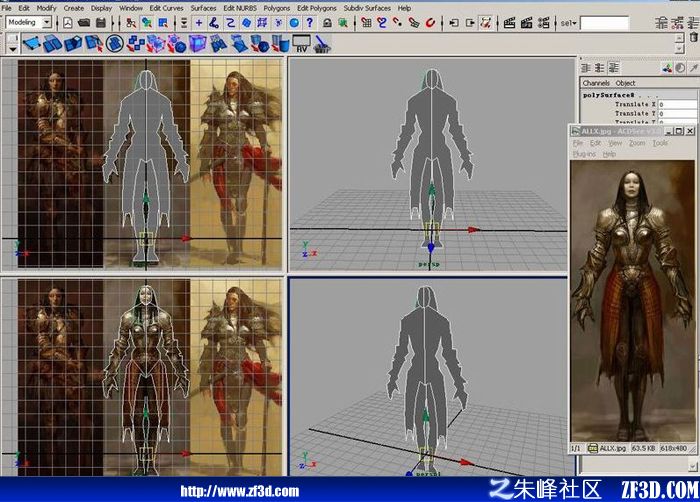This screenshot has height=502, width=700.
Task: Open the Channels menu in Channel Box
Action: point(596,83)
